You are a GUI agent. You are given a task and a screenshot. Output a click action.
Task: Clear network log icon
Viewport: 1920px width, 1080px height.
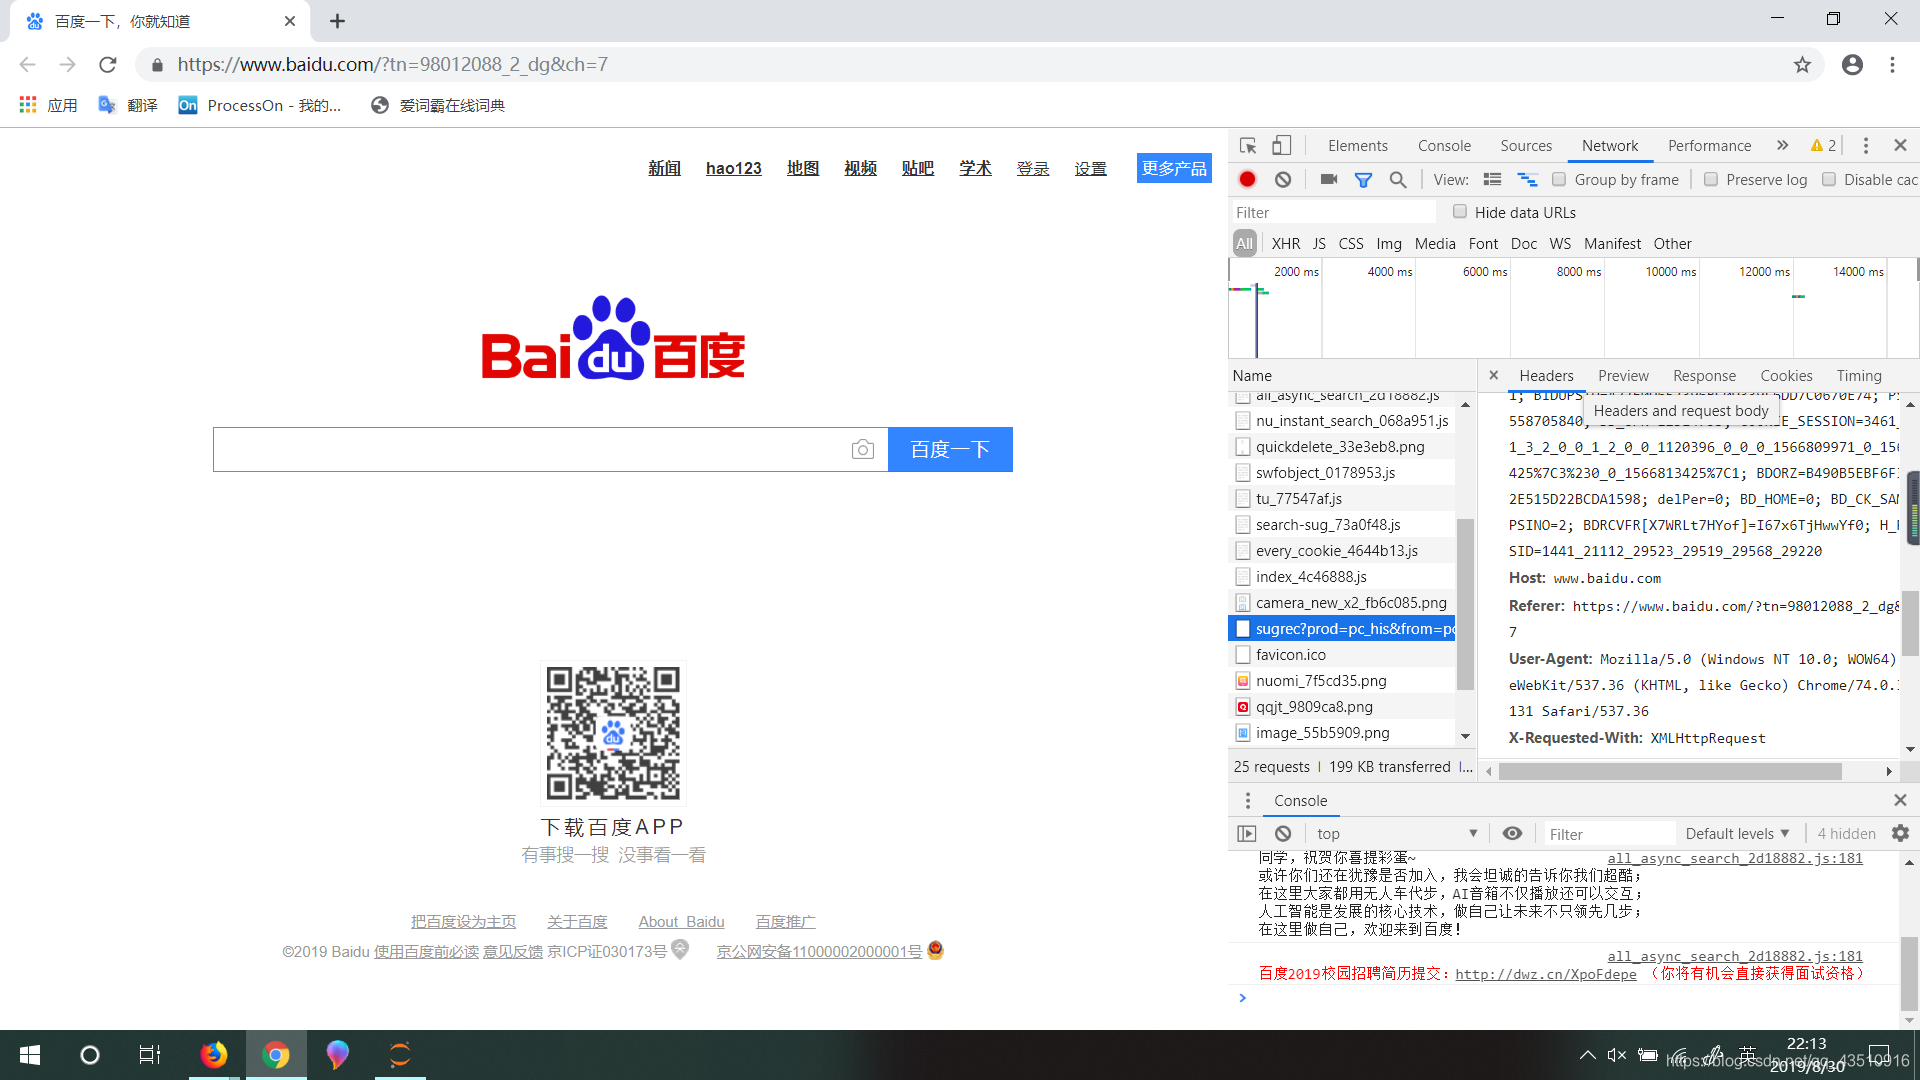pyautogui.click(x=1283, y=180)
